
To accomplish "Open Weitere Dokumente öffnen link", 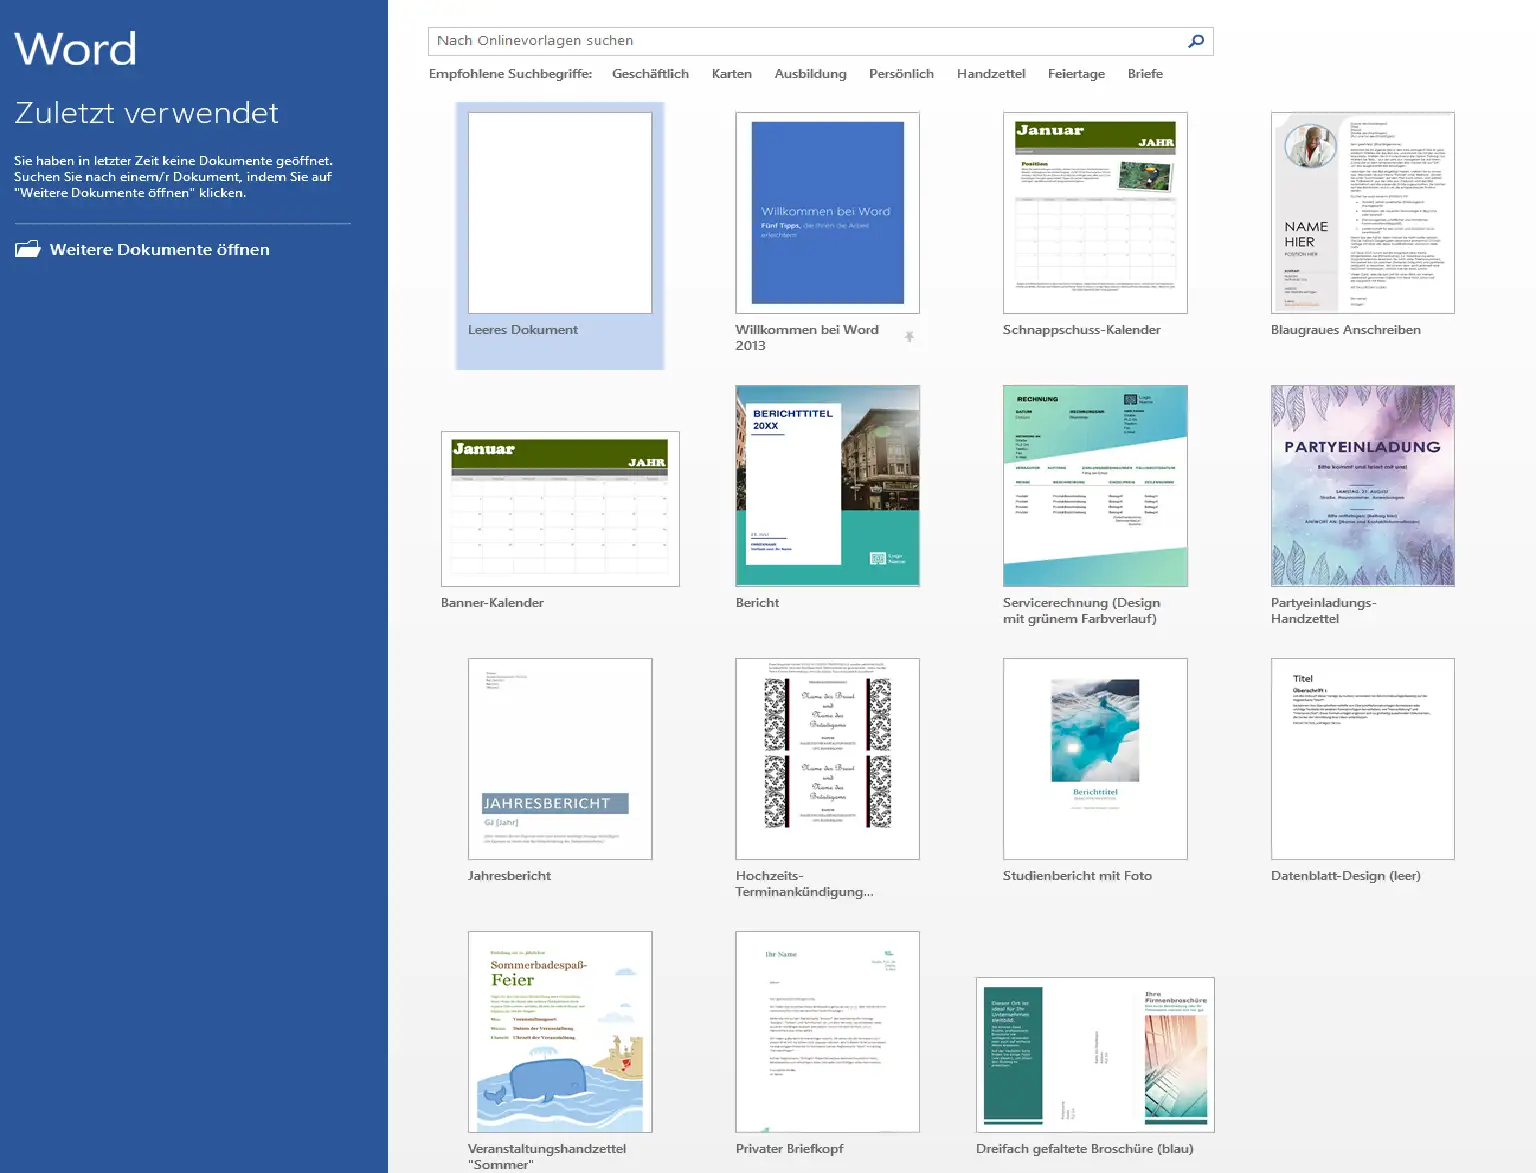I will coord(159,250).
